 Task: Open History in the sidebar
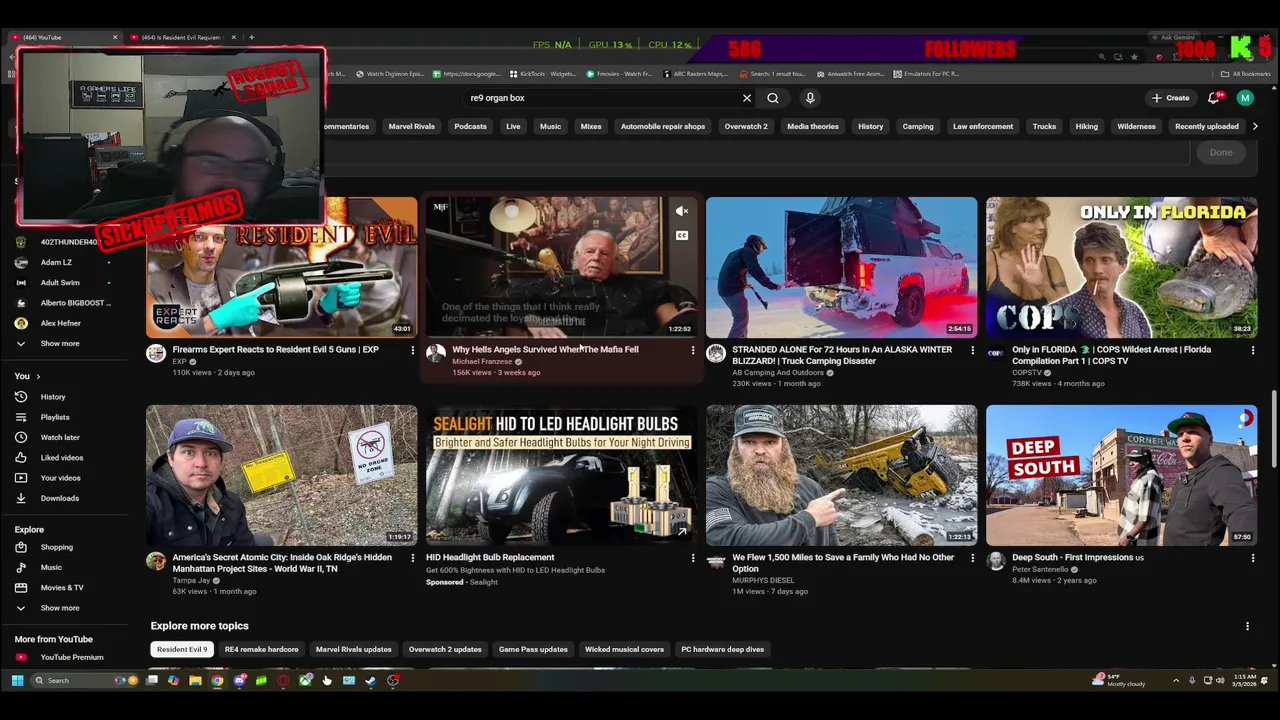coord(53,397)
